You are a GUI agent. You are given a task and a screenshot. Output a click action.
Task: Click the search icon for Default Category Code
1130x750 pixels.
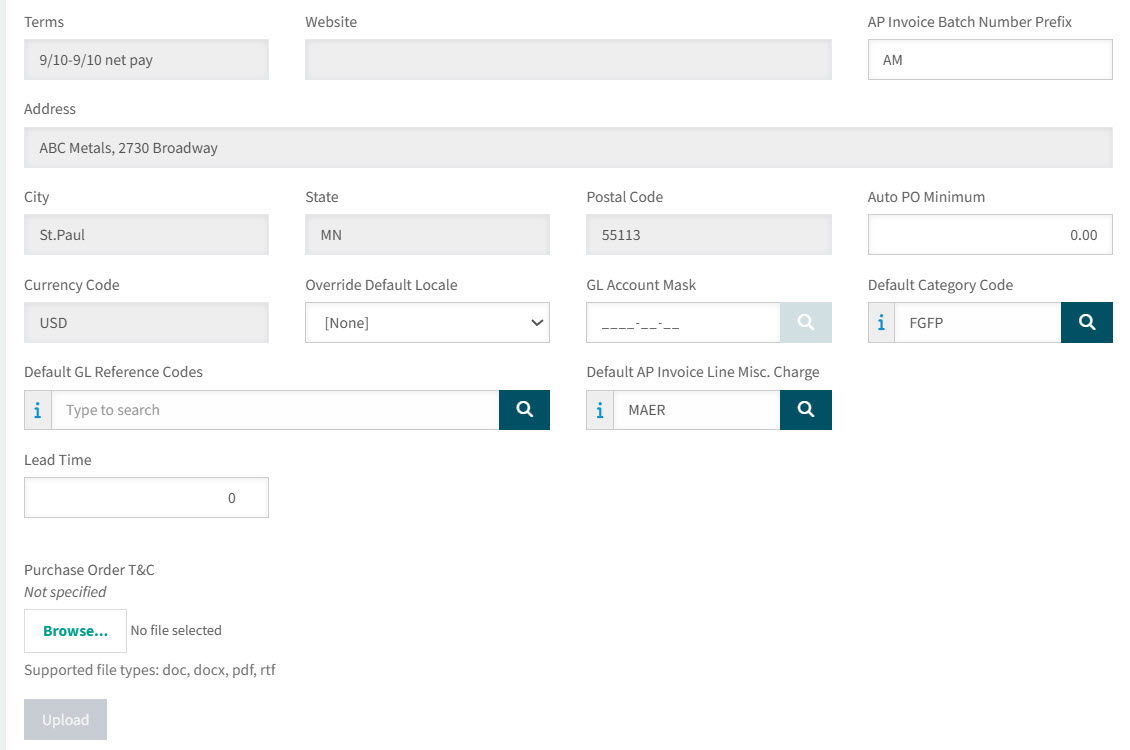(1086, 323)
